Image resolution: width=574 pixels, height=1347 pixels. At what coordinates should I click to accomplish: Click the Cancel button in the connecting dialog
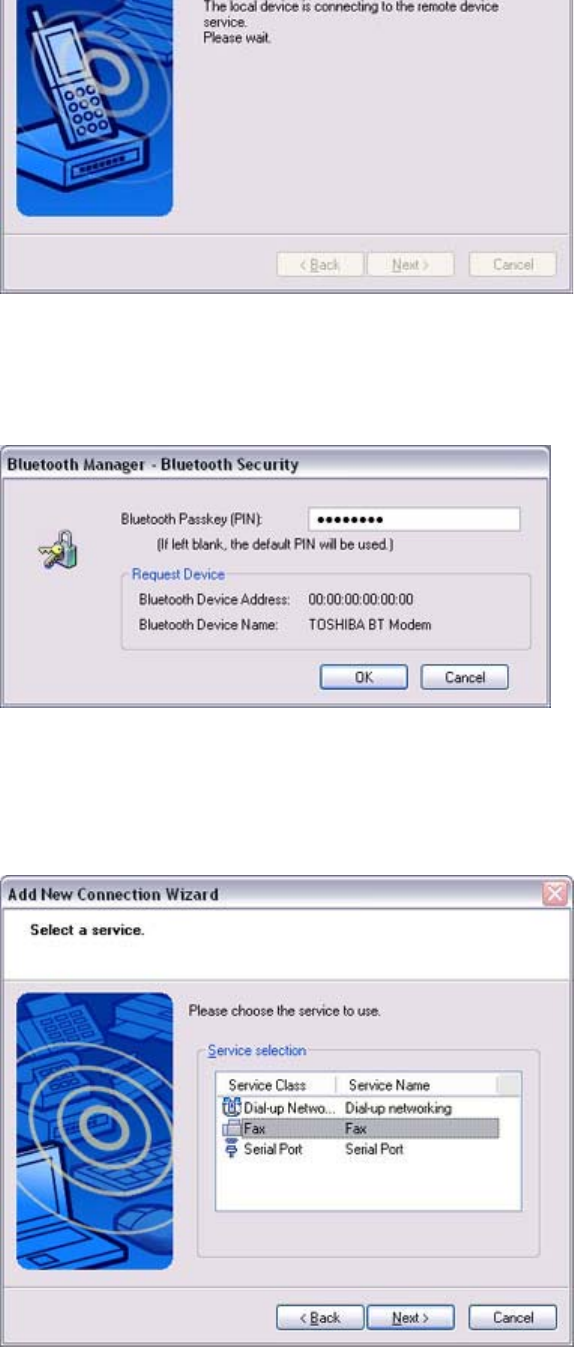click(513, 265)
